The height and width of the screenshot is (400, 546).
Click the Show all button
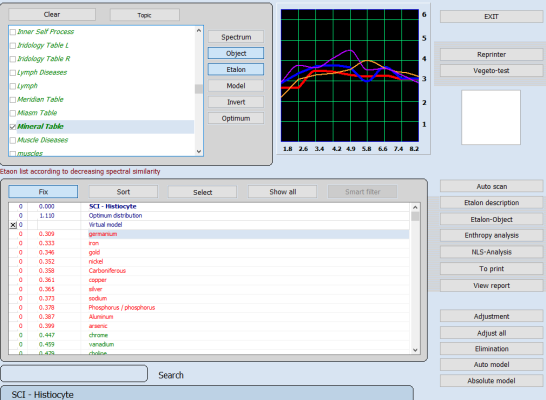pos(282,191)
